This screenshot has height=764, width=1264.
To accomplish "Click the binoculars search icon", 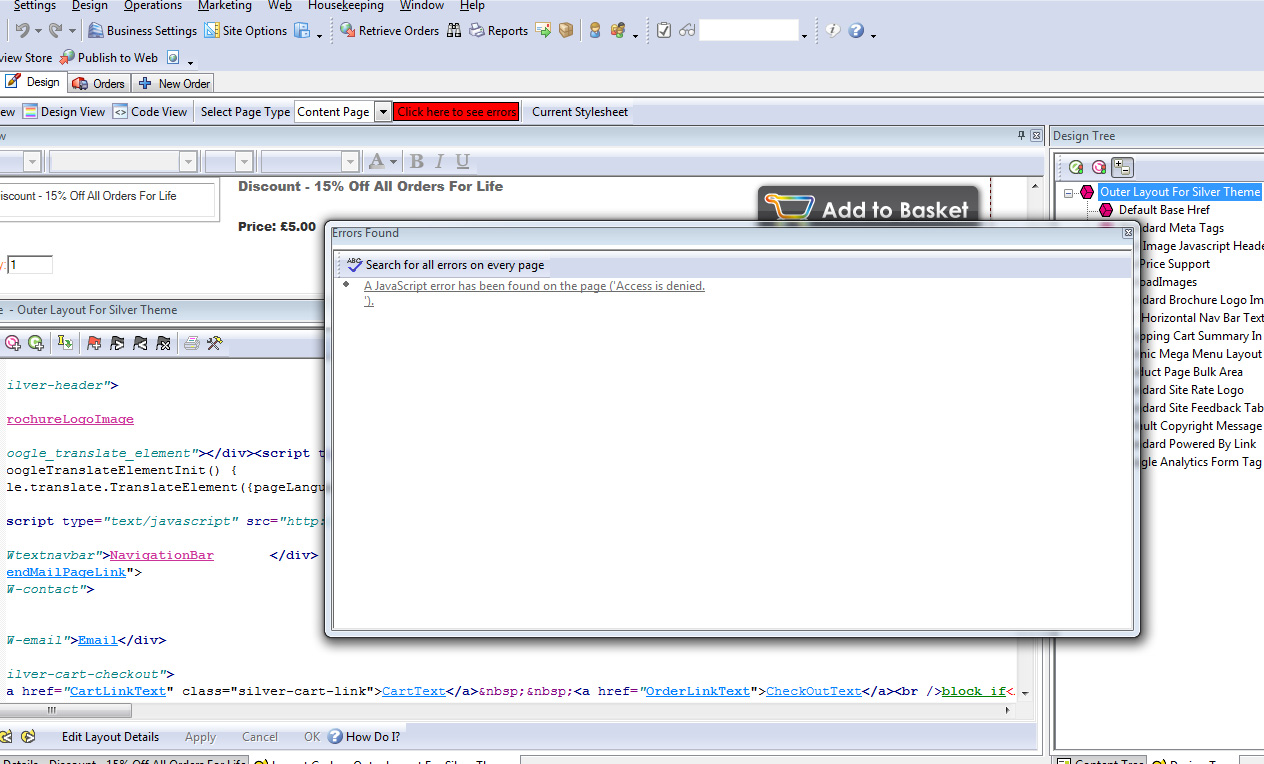I will [x=454, y=31].
